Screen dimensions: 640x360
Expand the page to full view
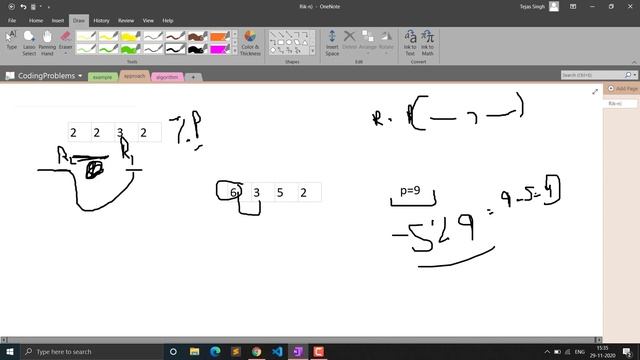[595, 92]
